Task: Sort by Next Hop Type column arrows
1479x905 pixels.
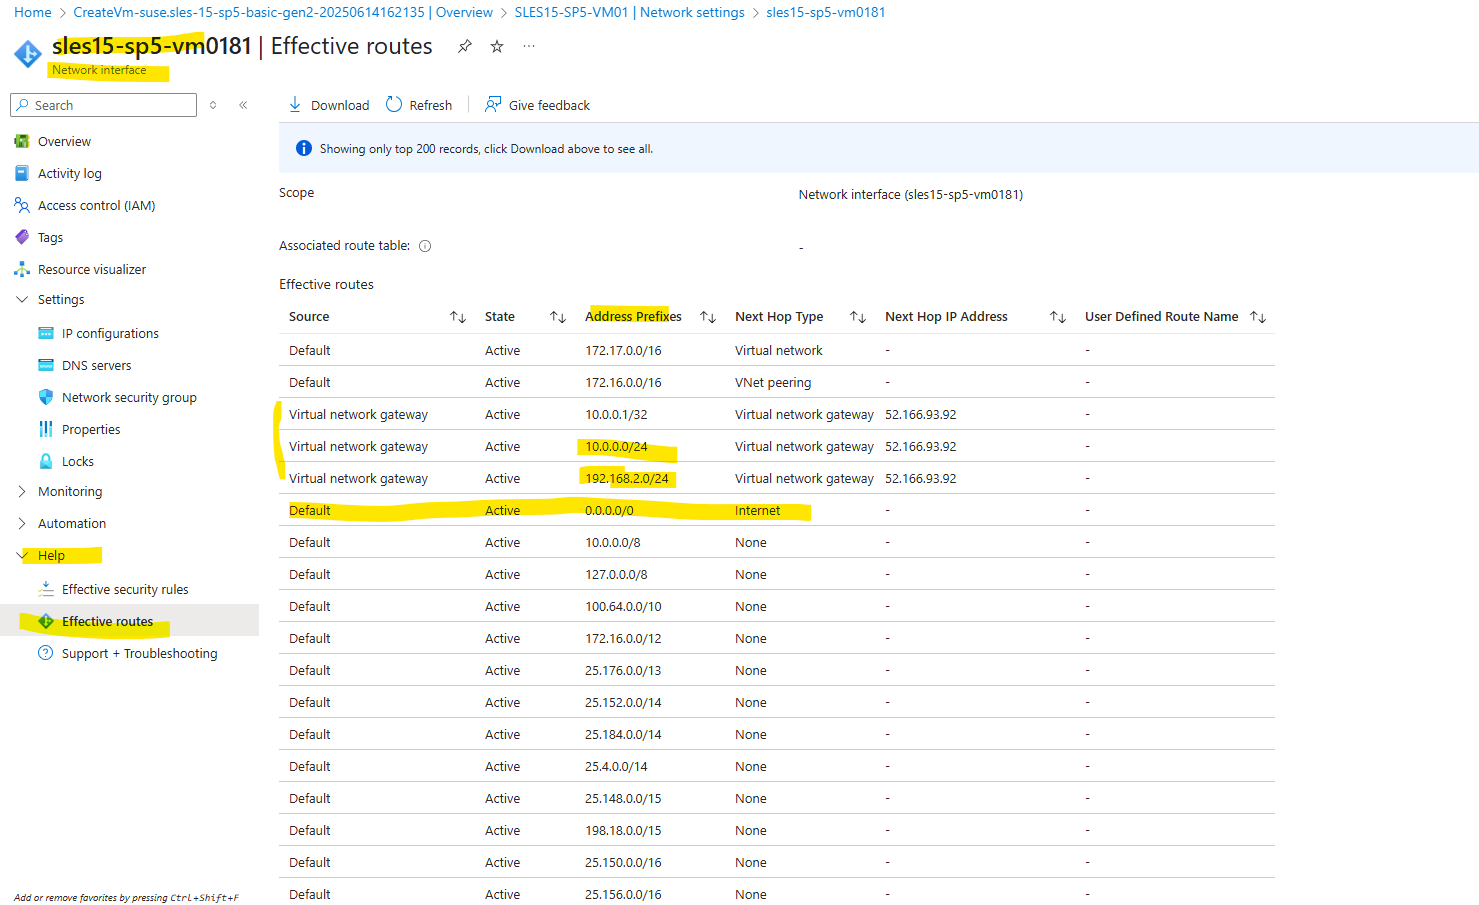Action: [858, 317]
